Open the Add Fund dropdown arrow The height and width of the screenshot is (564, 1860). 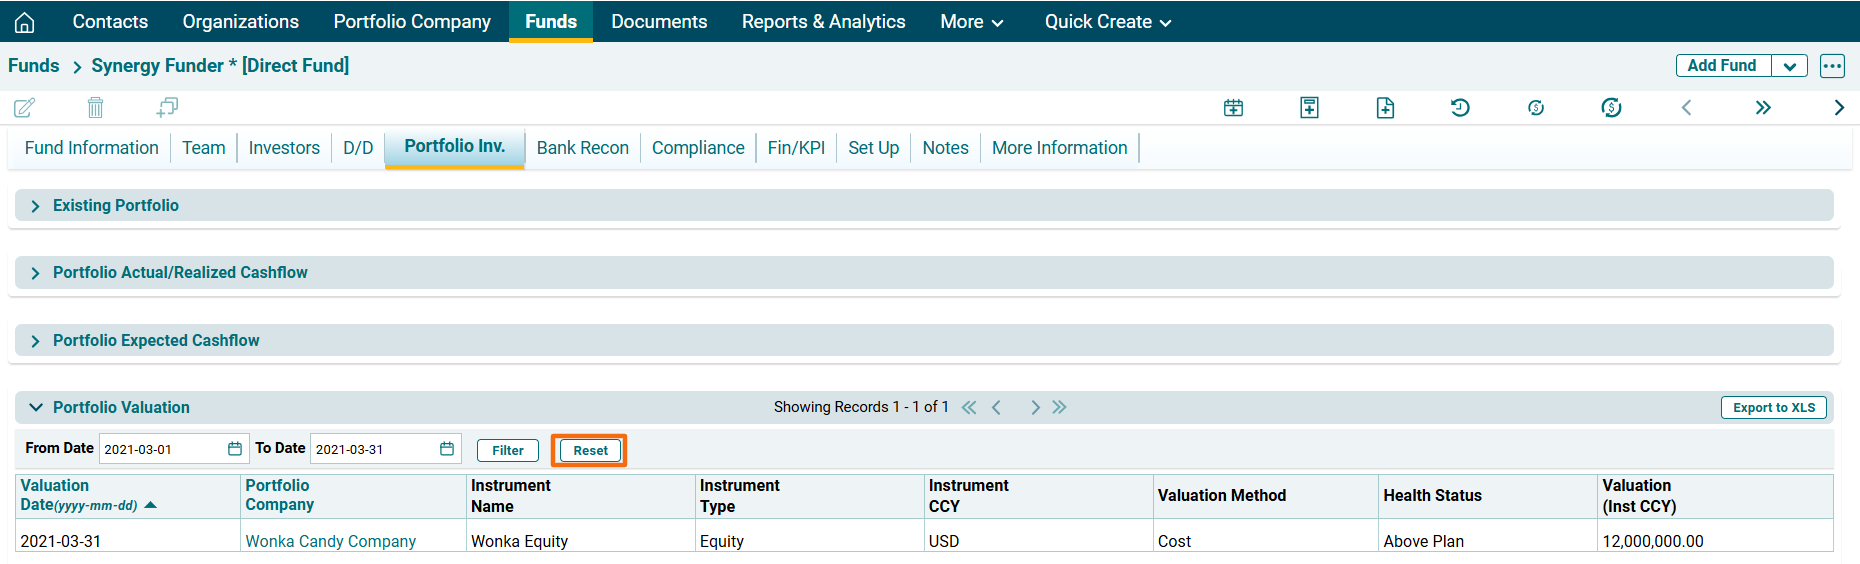tap(1789, 66)
